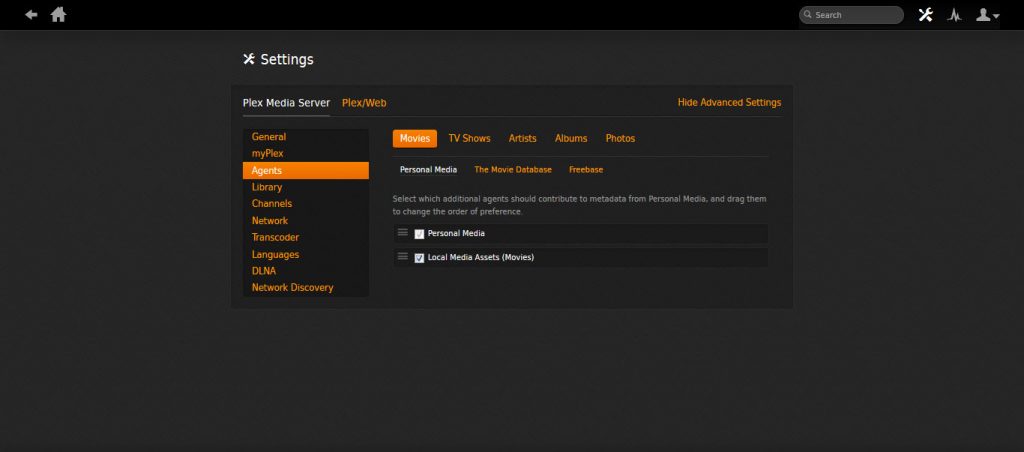Click the Personal Media row label

tap(456, 233)
